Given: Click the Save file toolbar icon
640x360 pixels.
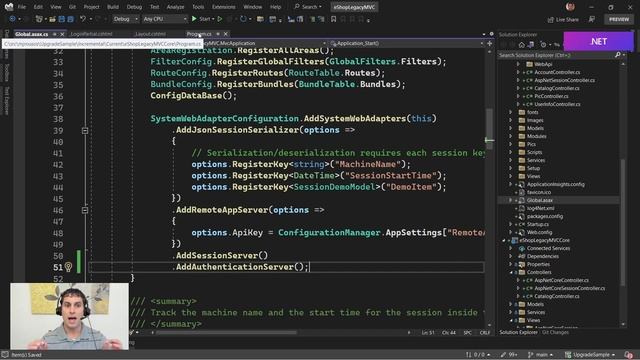Looking at the screenshot, I should pyautogui.click(x=62, y=19).
